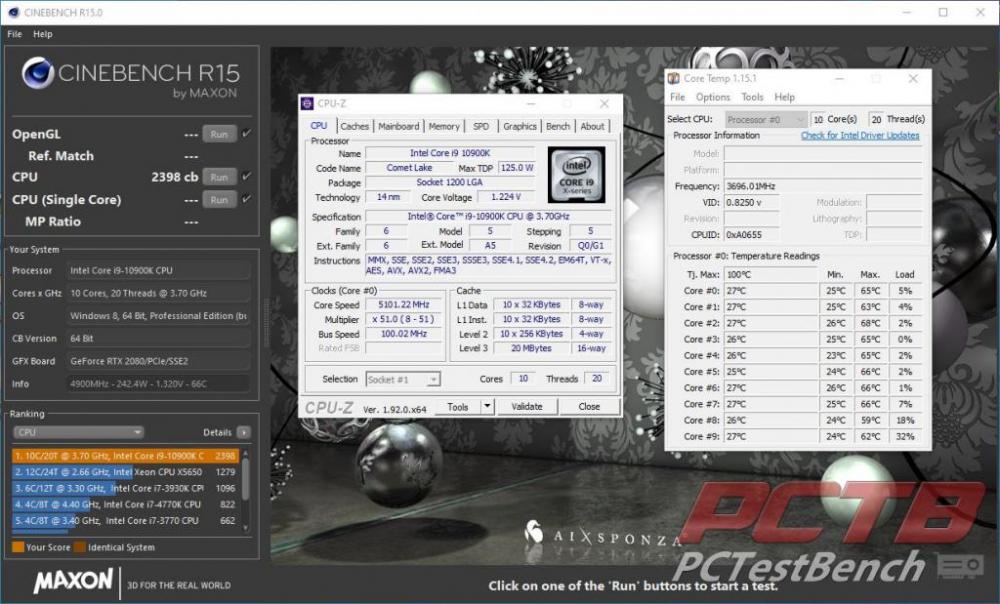Run the OpenGL benchmark
This screenshot has width=1000, height=604.
coord(219,134)
